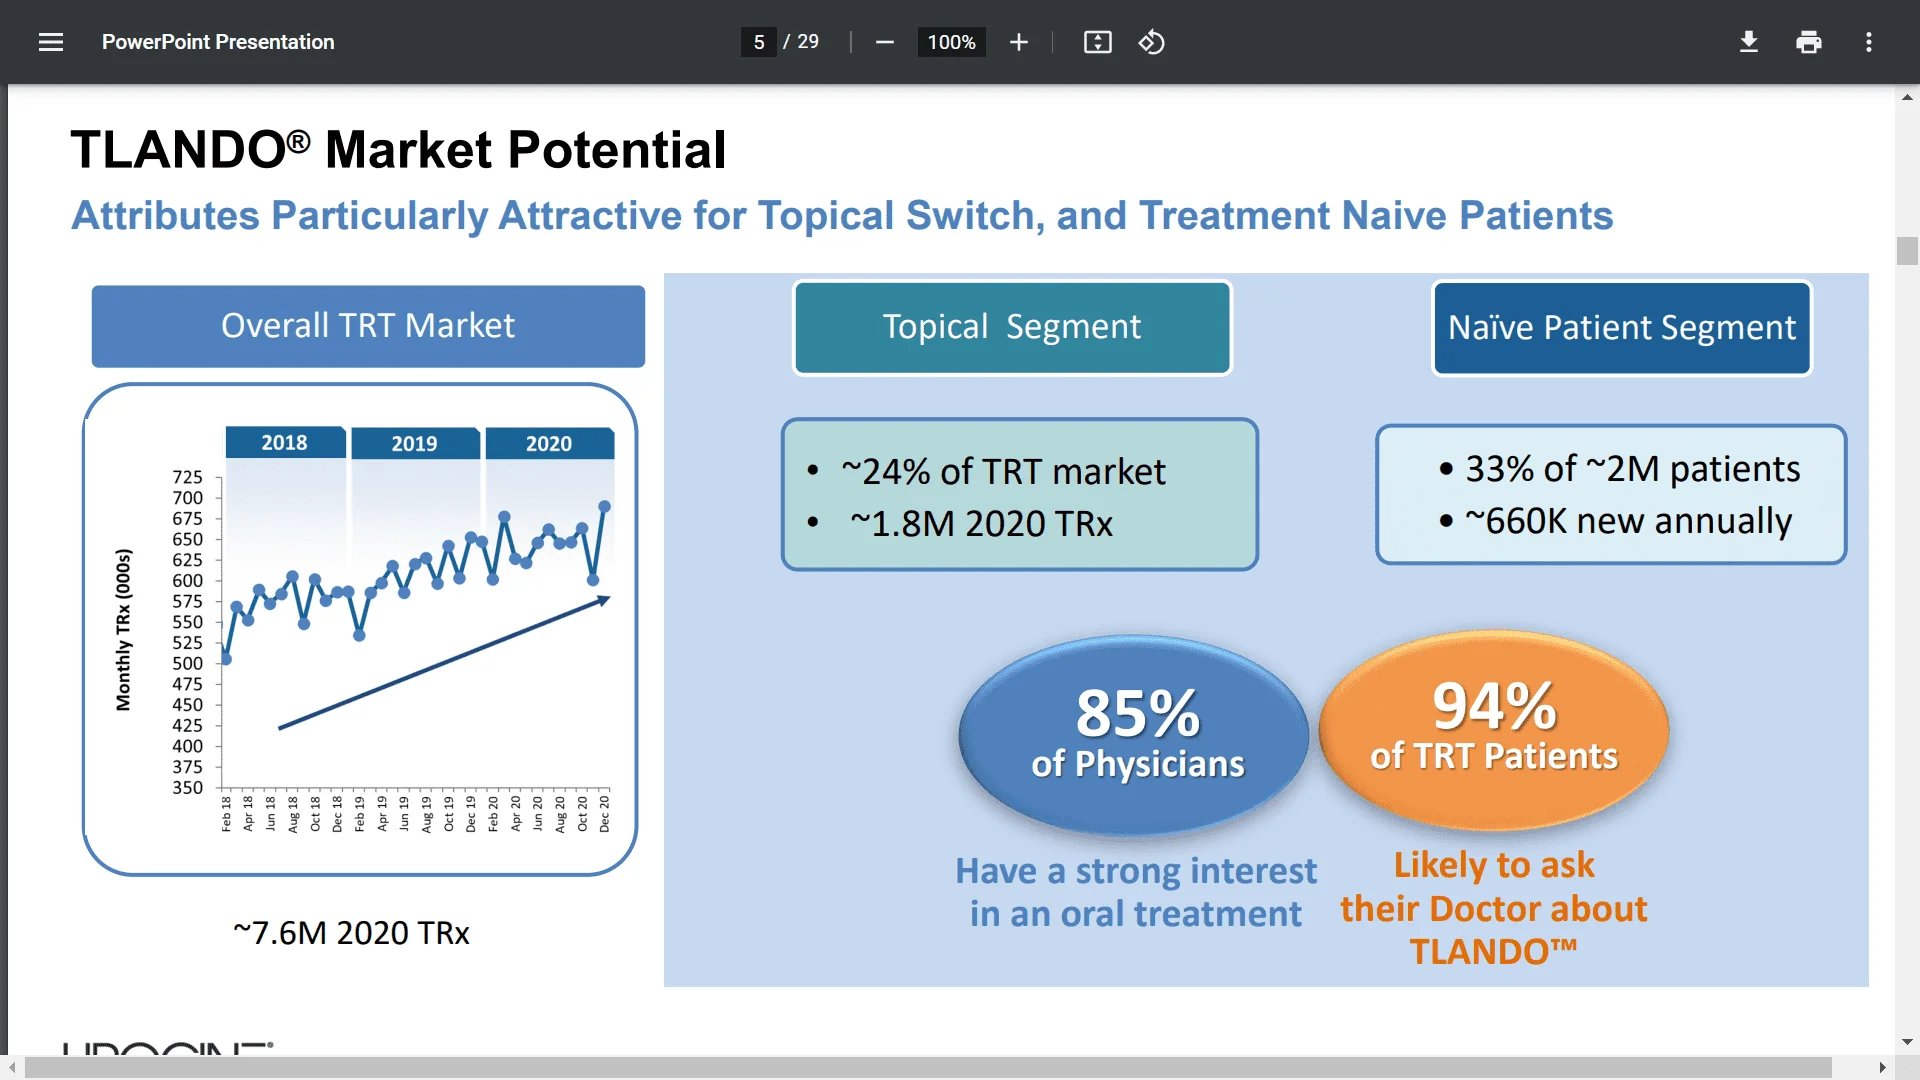This screenshot has height=1080, width=1920.
Task: Open the sidebar hamburger menu
Action: point(51,42)
